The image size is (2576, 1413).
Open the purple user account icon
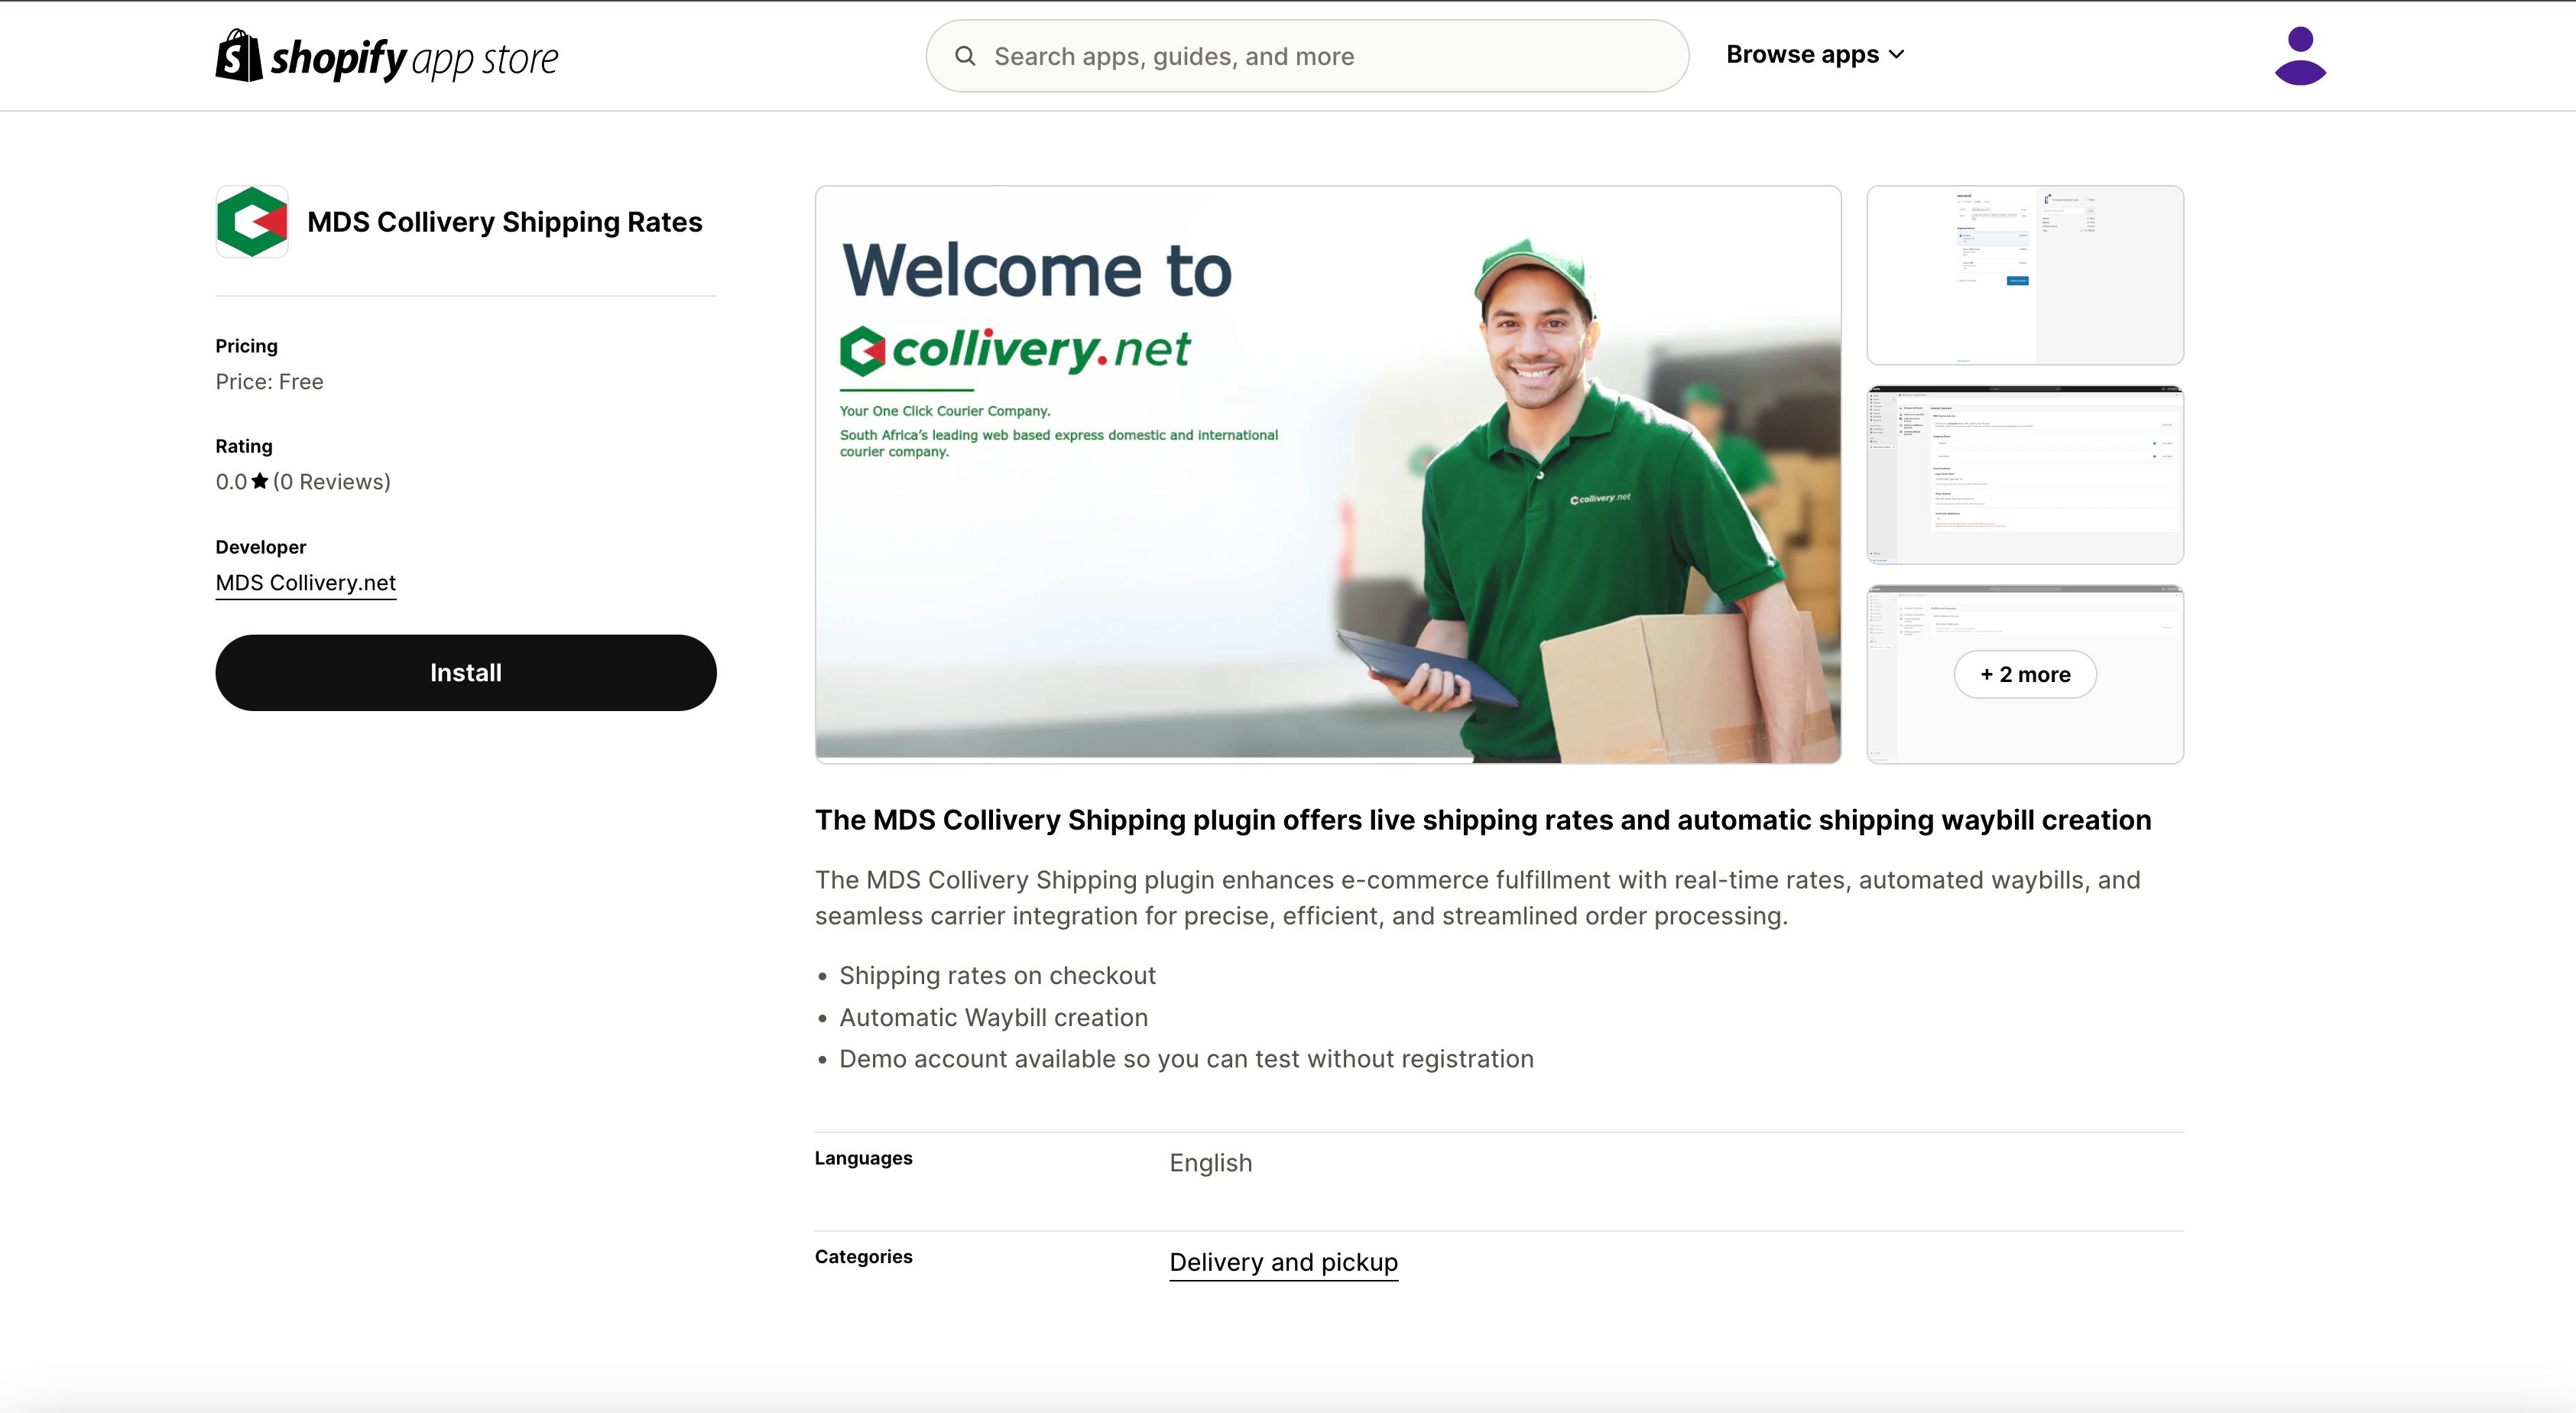2300,56
